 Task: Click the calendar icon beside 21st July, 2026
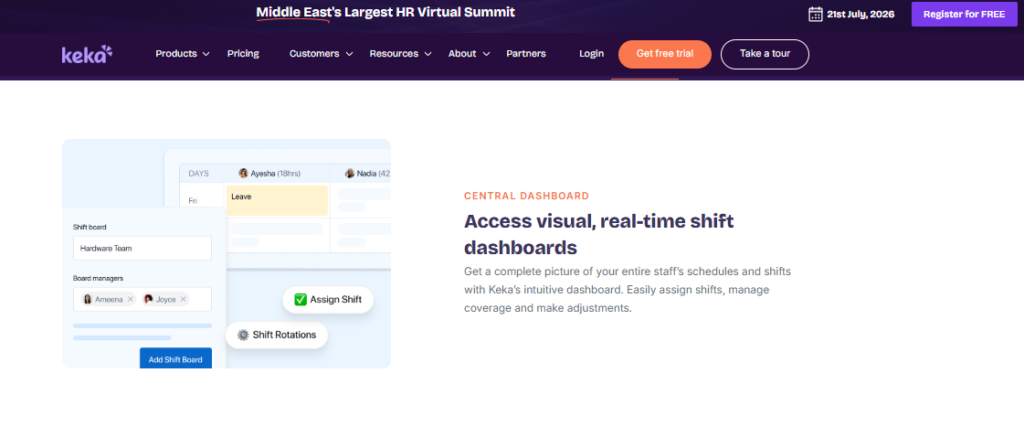pyautogui.click(x=815, y=14)
